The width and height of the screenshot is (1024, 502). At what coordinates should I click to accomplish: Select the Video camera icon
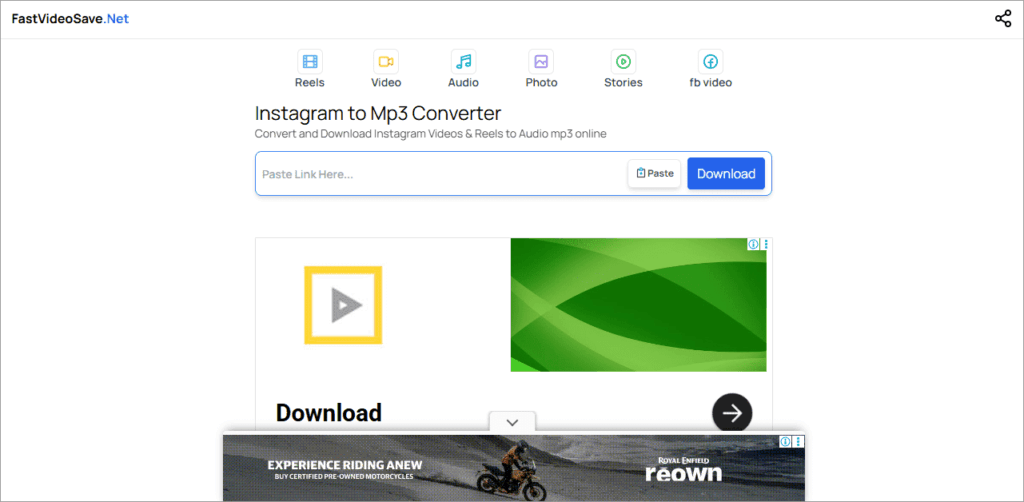pyautogui.click(x=386, y=61)
